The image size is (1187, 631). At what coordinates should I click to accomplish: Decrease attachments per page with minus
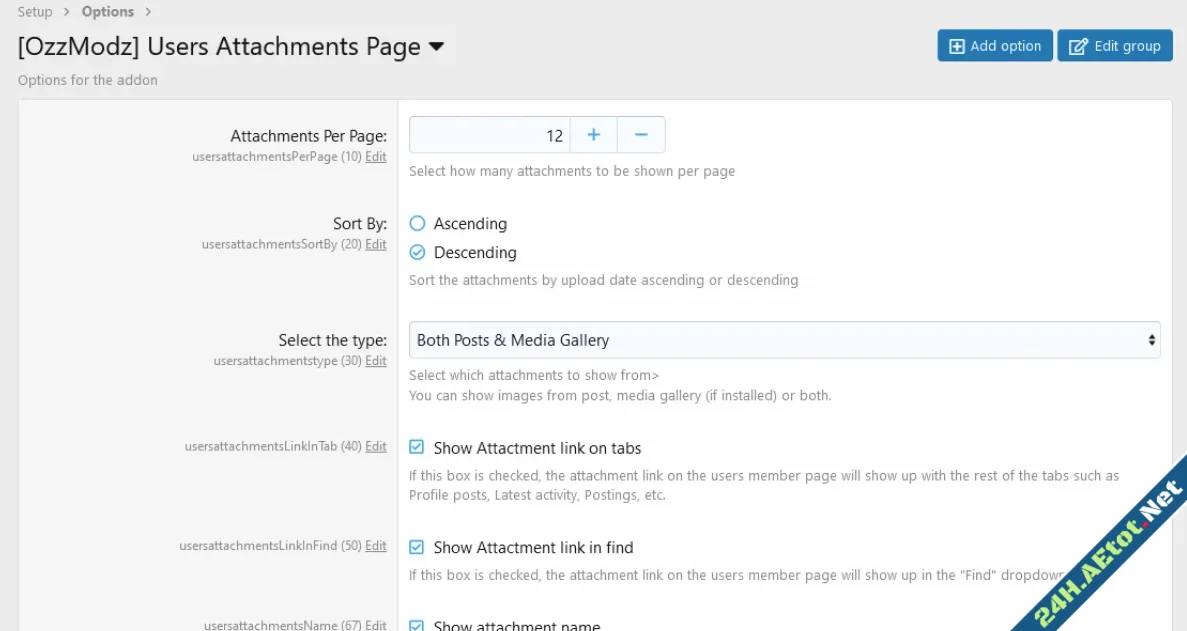pos(641,135)
